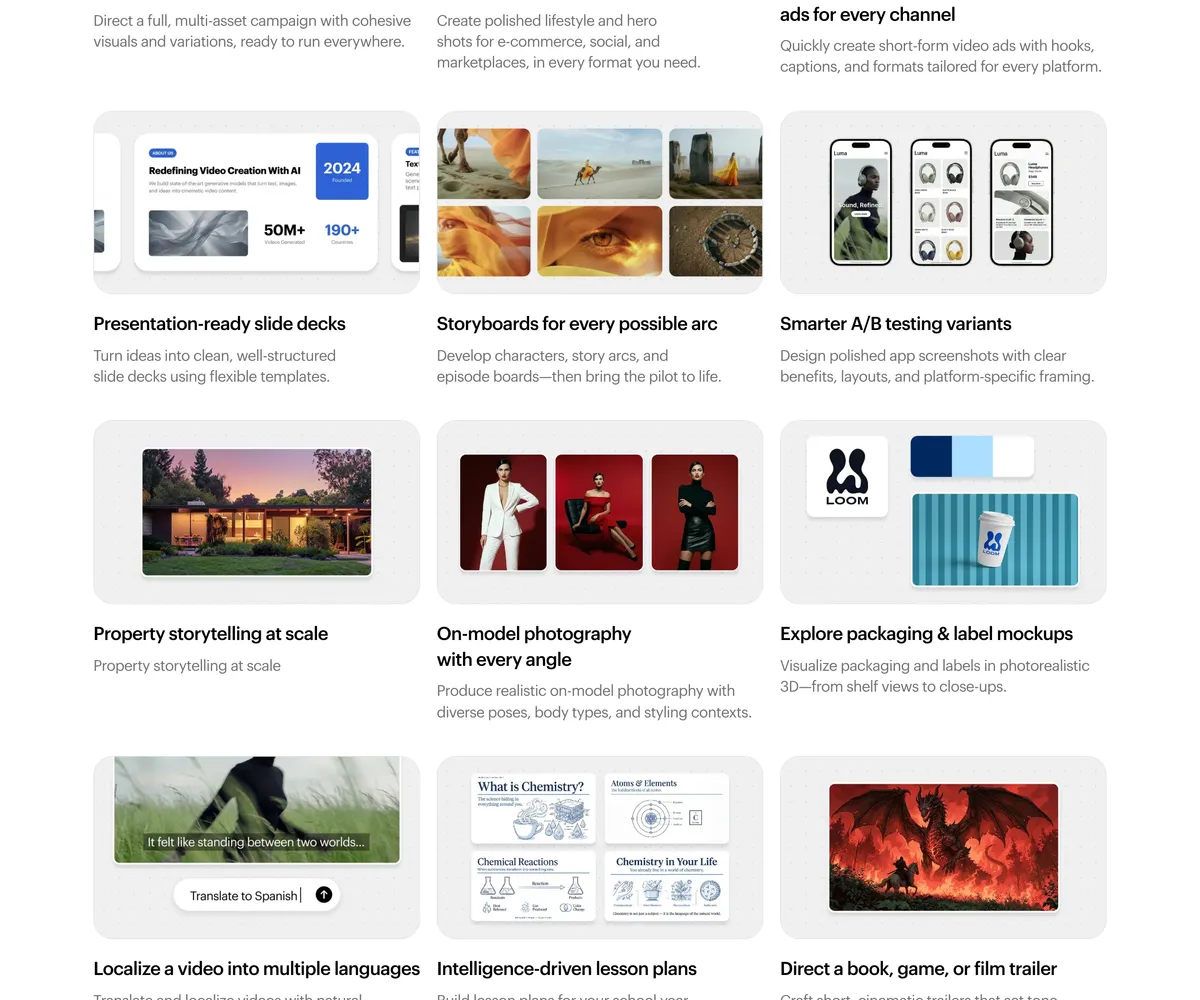
Task: Open Localize a video into multiple languages
Action: 257,969
